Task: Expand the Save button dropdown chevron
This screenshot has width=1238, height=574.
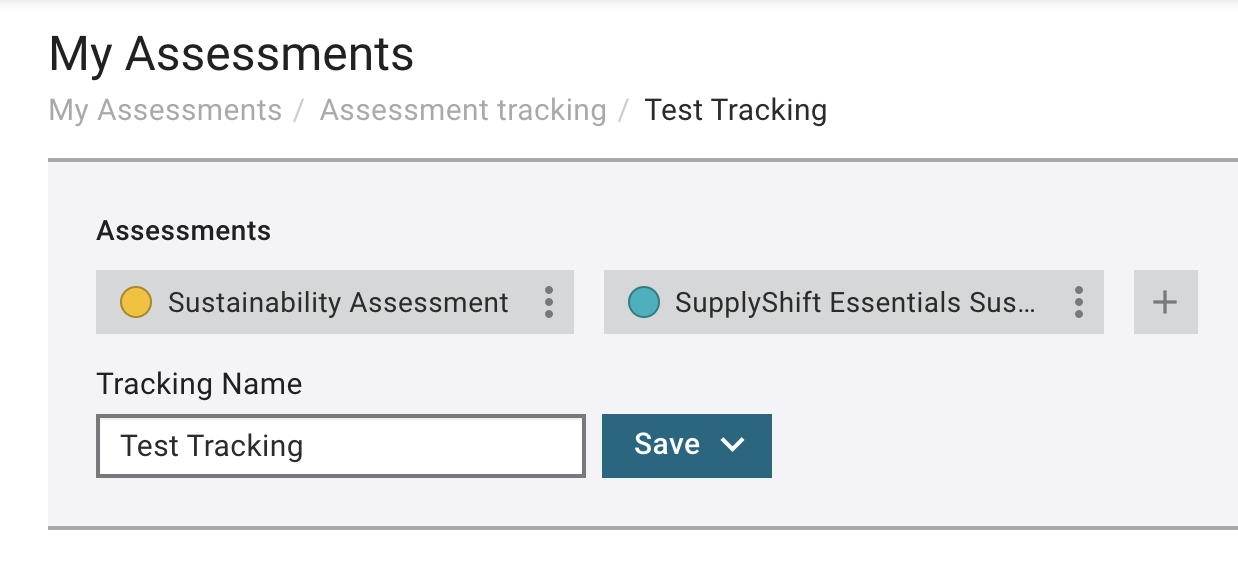Action: coord(732,445)
